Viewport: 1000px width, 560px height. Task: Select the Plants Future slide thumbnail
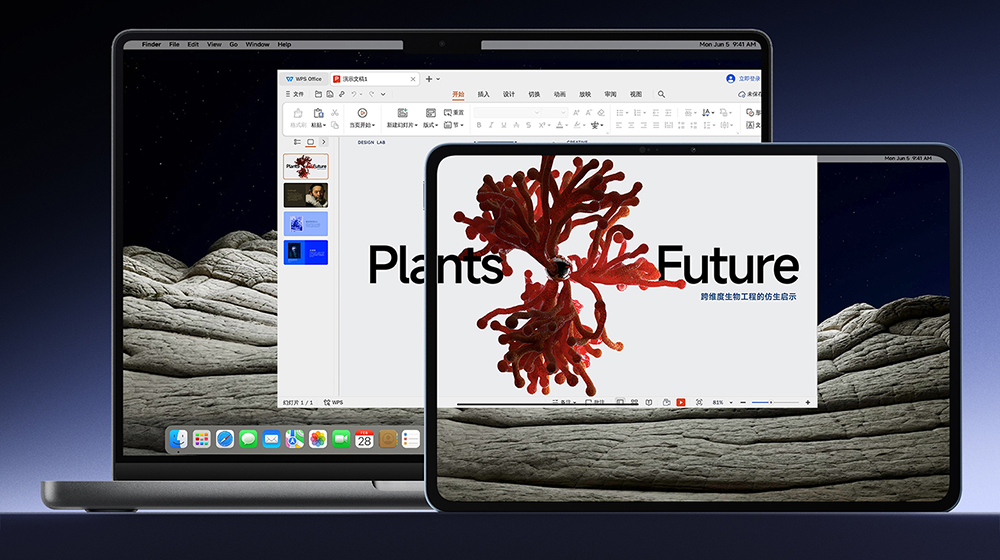coord(306,166)
